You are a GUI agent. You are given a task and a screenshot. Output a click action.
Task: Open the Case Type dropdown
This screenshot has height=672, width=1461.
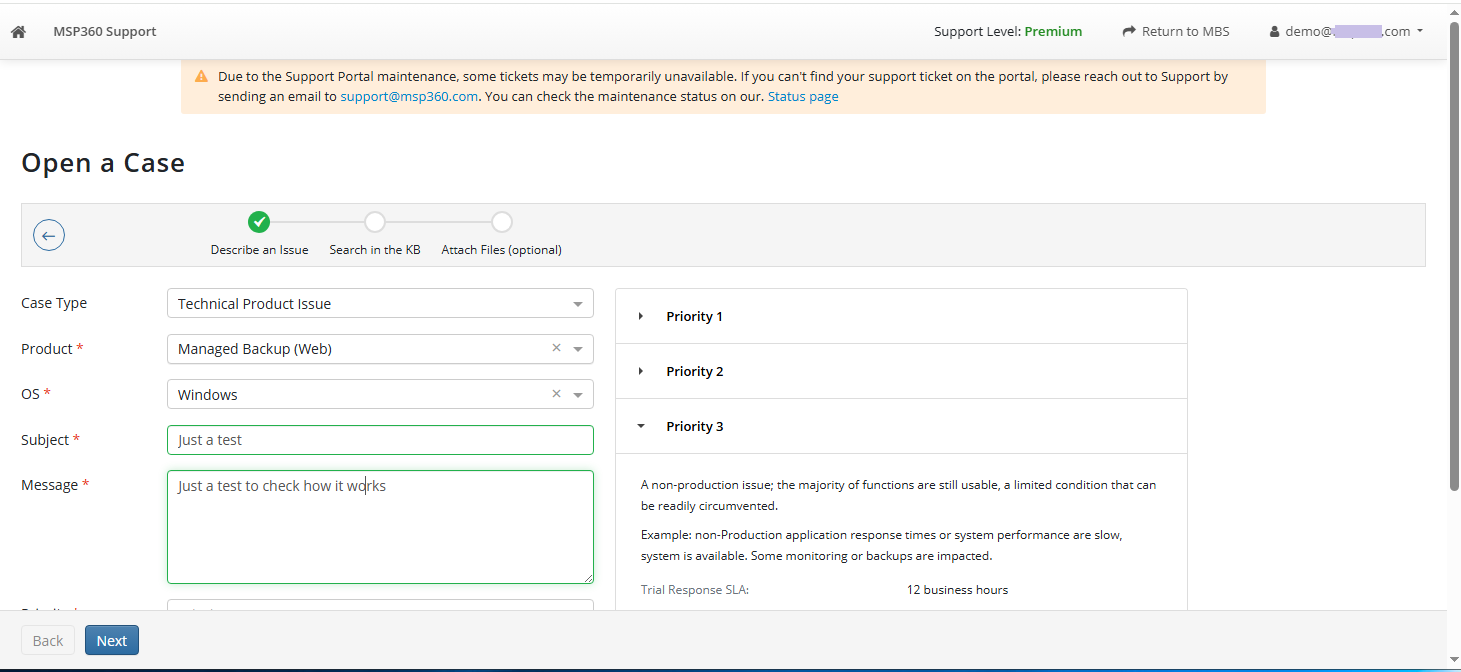coord(380,303)
